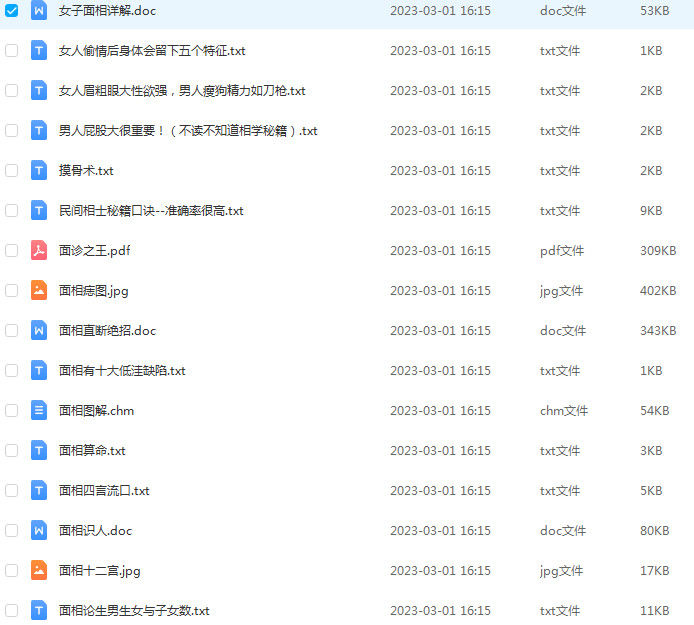Click the Word icon of 女子面相详解.doc
The width and height of the screenshot is (694, 625).
[x=39, y=10]
